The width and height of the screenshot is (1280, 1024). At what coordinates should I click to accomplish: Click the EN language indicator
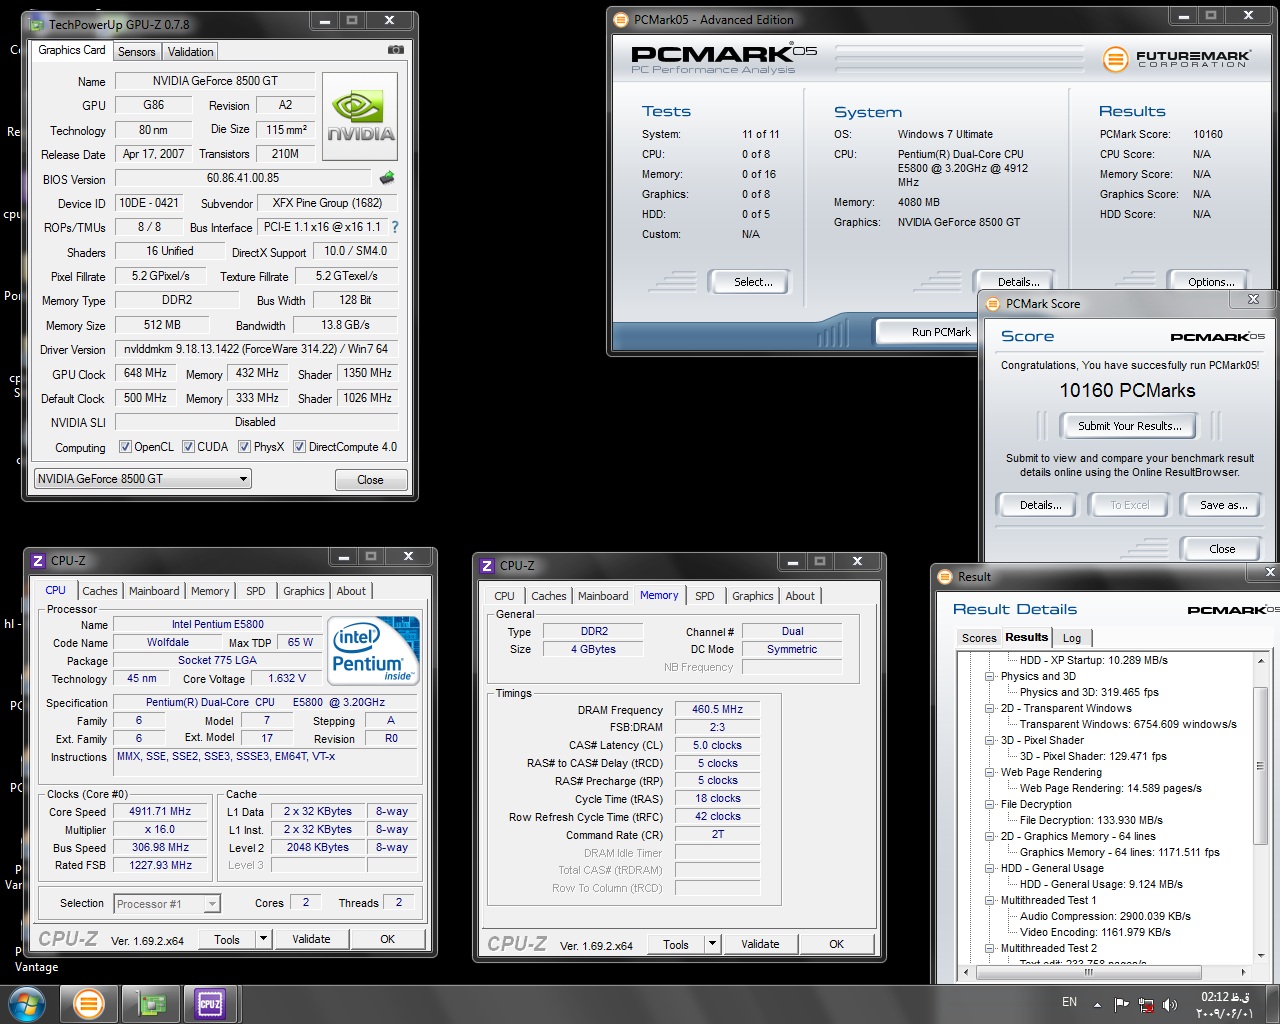click(x=1069, y=1002)
